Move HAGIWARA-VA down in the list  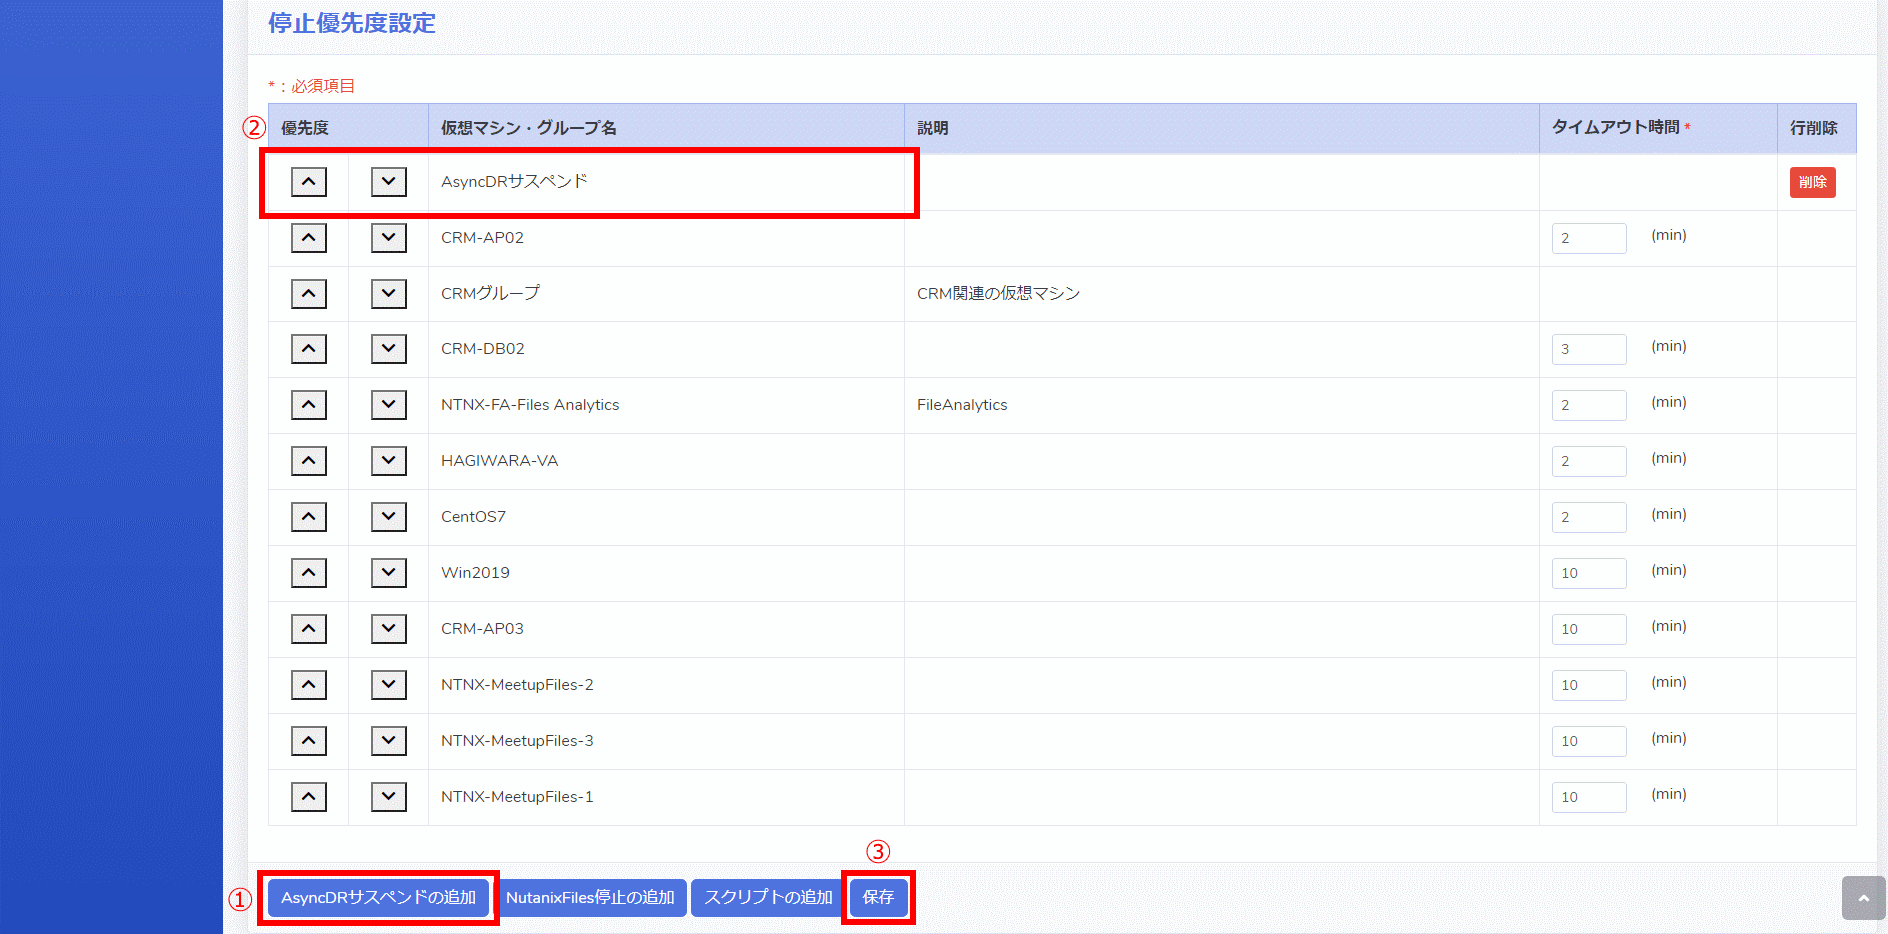[x=388, y=461]
